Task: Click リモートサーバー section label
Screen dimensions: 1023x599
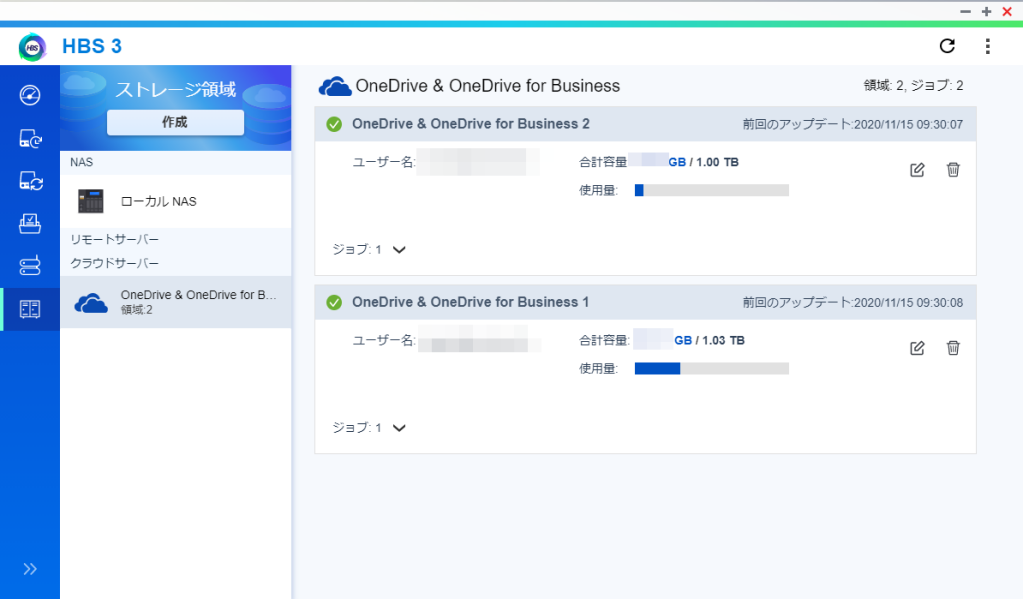Action: point(114,239)
